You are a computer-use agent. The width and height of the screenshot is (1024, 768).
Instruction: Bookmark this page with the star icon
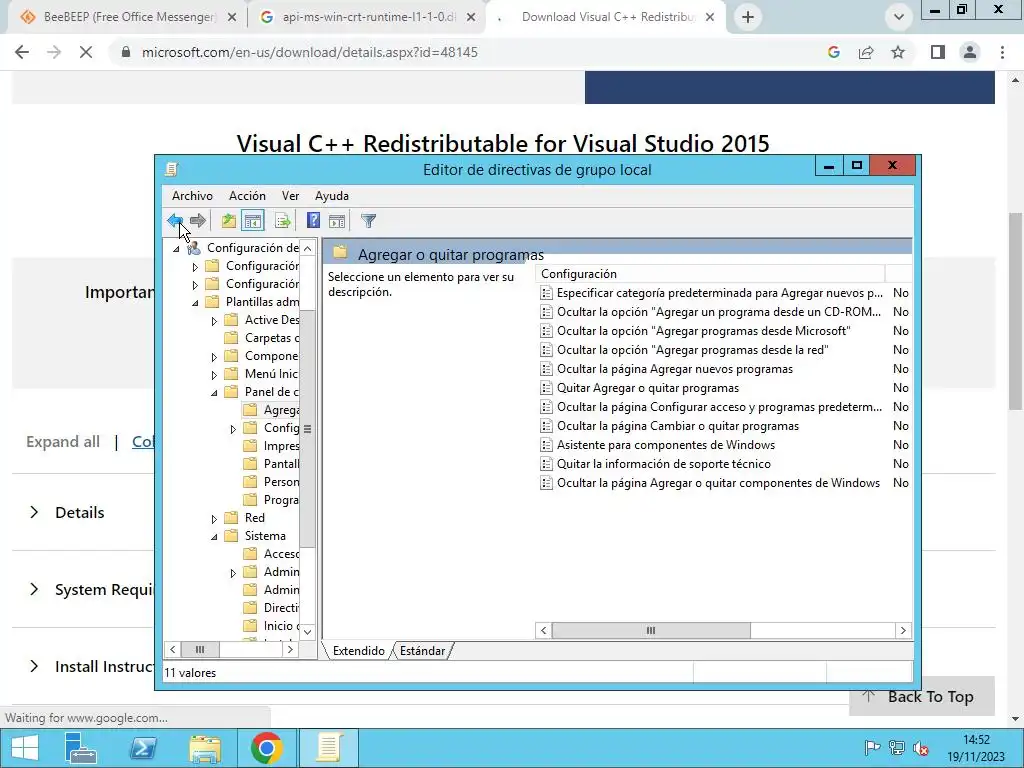[x=898, y=52]
